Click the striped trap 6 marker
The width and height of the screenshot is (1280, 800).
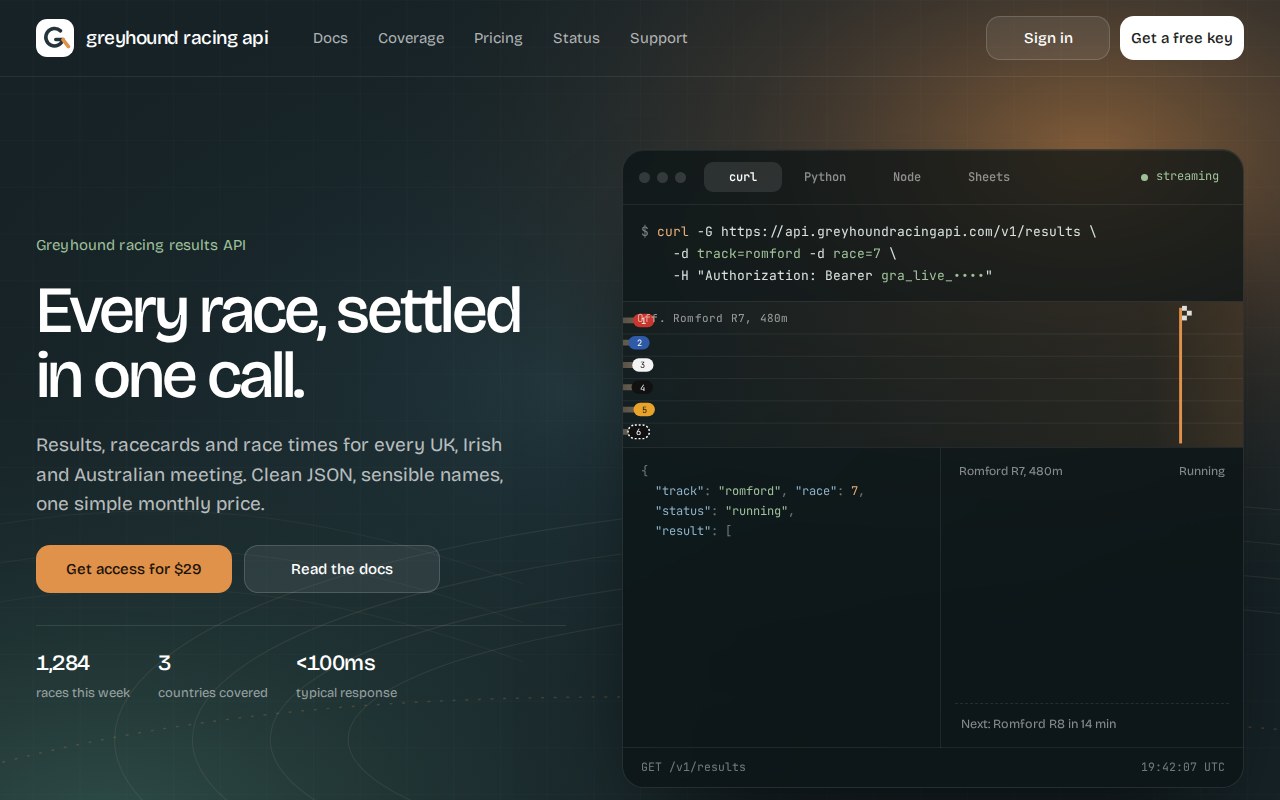(x=638, y=432)
